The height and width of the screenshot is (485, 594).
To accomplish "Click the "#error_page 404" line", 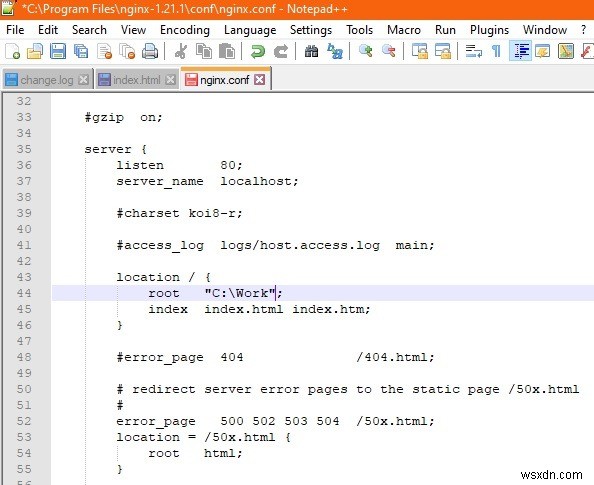I will tap(275, 357).
